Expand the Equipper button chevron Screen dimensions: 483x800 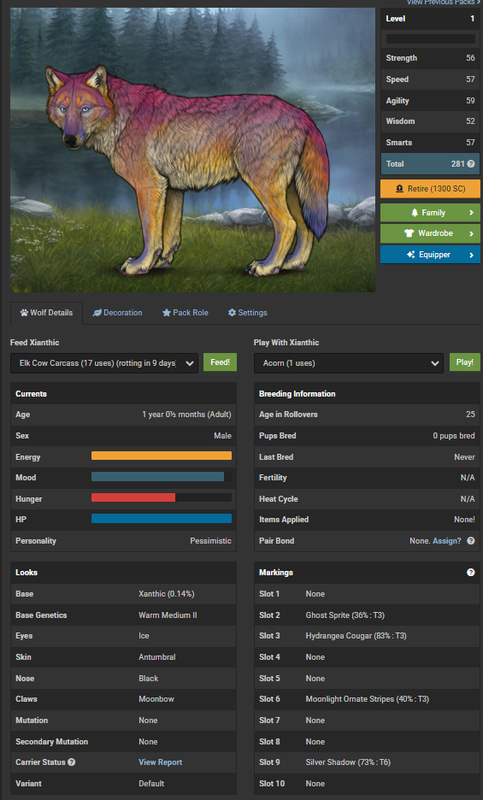click(471, 255)
